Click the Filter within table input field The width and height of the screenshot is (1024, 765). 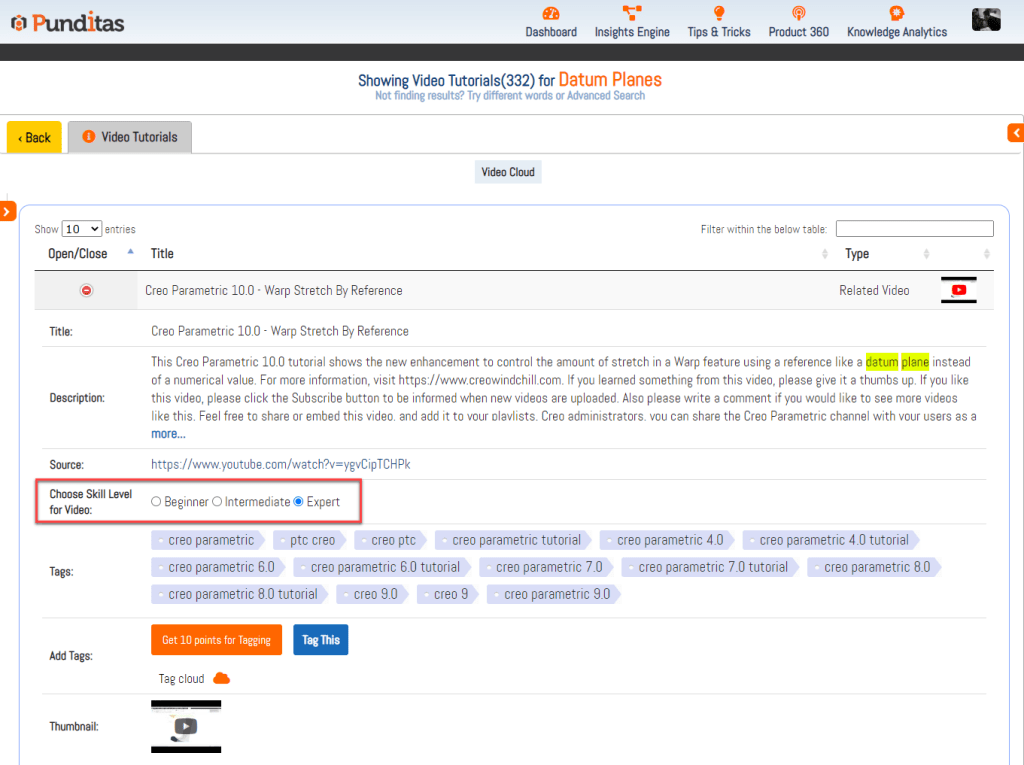pyautogui.click(x=914, y=229)
